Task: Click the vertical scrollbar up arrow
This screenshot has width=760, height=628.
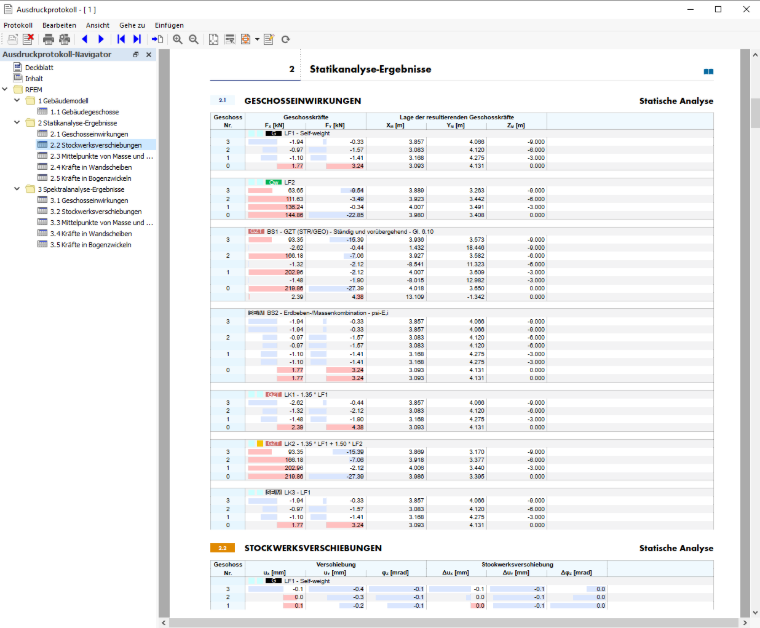Action: click(x=755, y=54)
